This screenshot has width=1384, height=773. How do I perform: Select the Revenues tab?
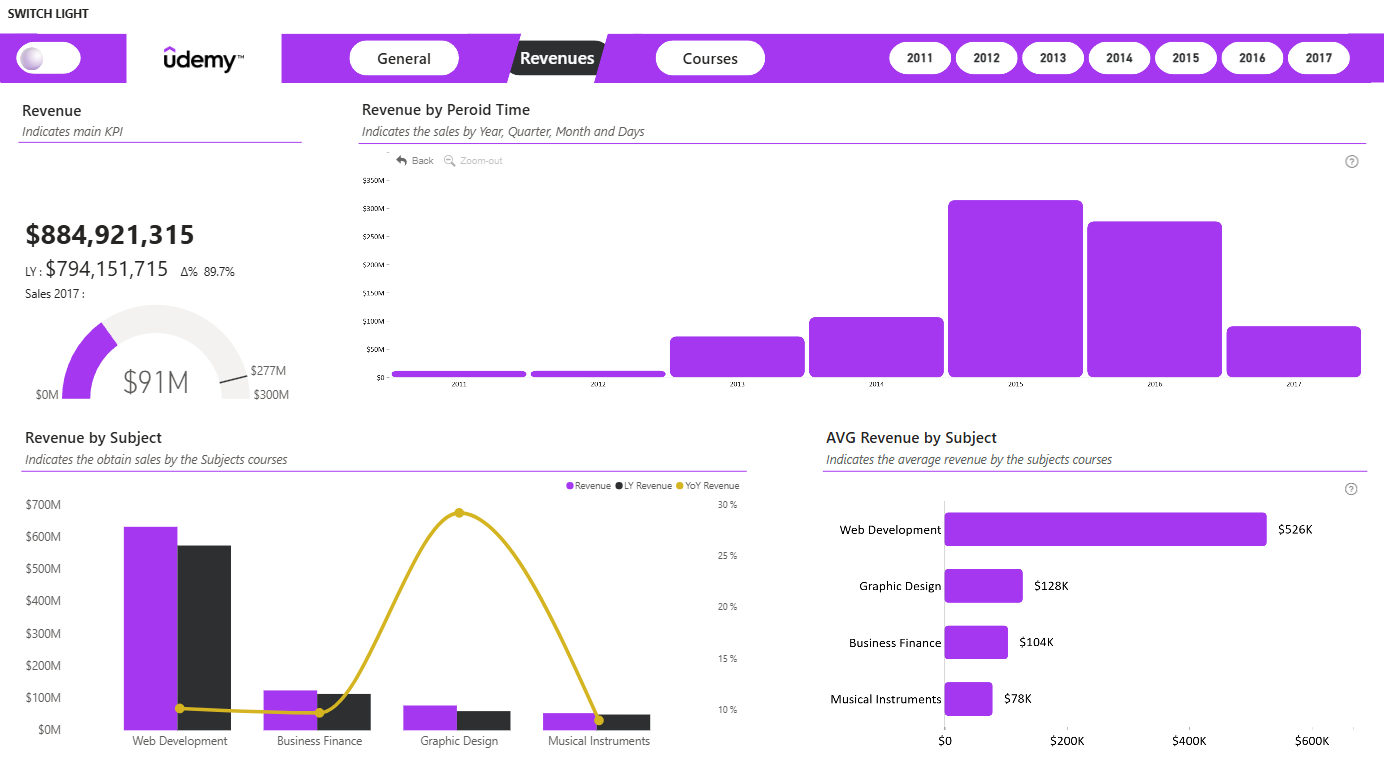(x=558, y=58)
